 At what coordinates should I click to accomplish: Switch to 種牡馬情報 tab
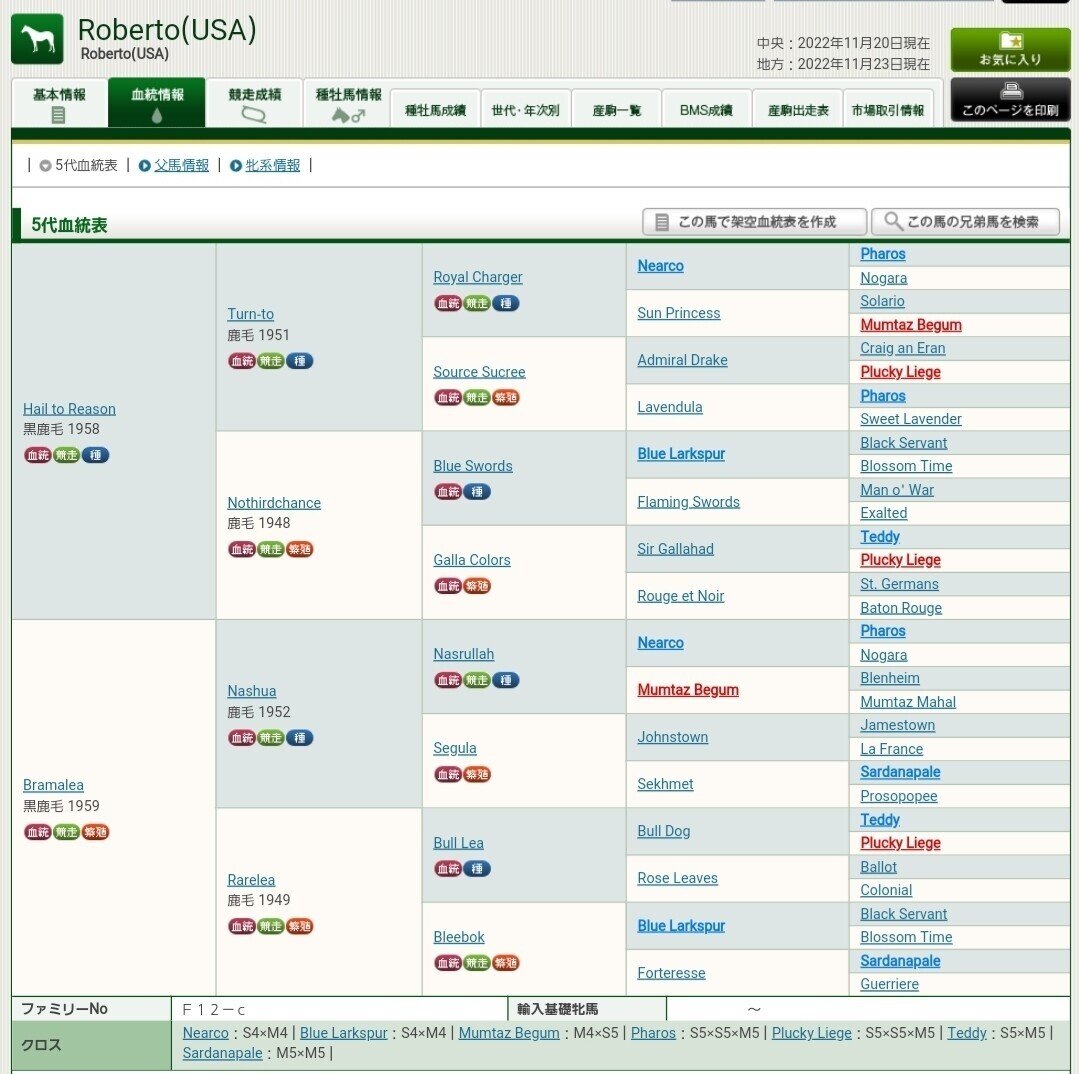point(348,103)
